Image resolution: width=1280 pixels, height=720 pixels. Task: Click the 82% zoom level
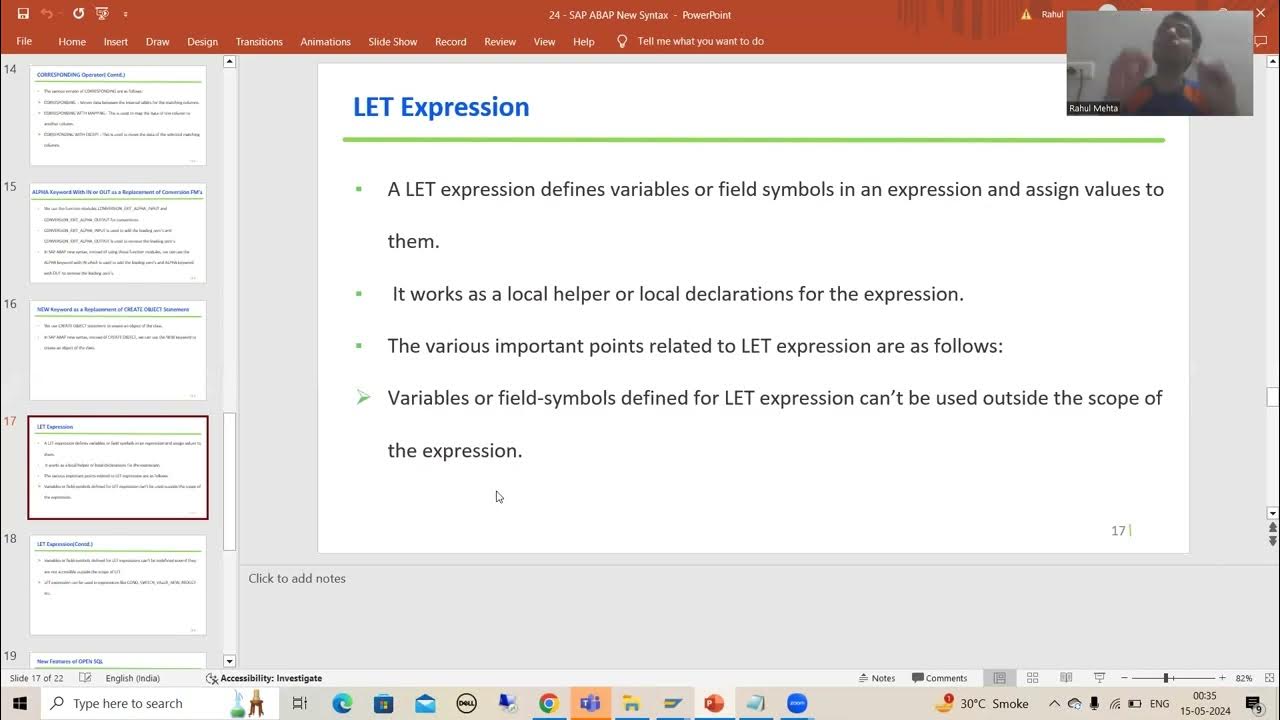[1243, 678]
